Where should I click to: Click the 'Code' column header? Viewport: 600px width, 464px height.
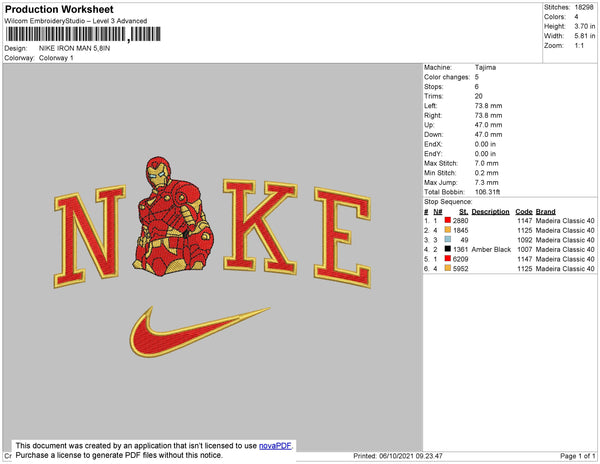(x=524, y=212)
